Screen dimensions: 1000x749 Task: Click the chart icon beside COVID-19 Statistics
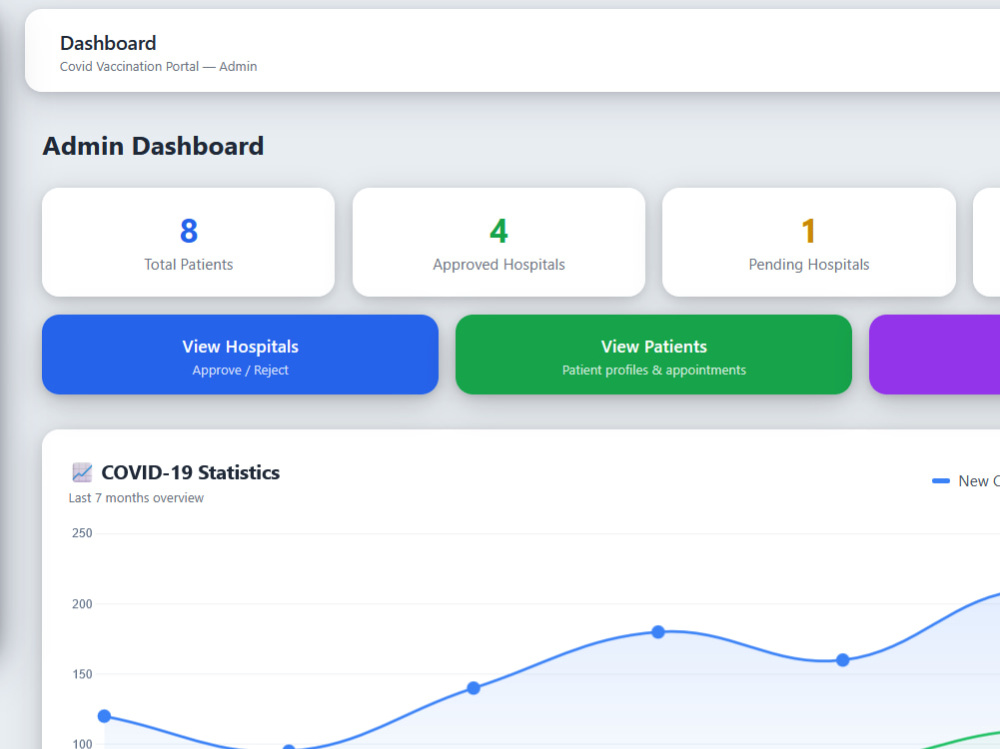coord(82,472)
